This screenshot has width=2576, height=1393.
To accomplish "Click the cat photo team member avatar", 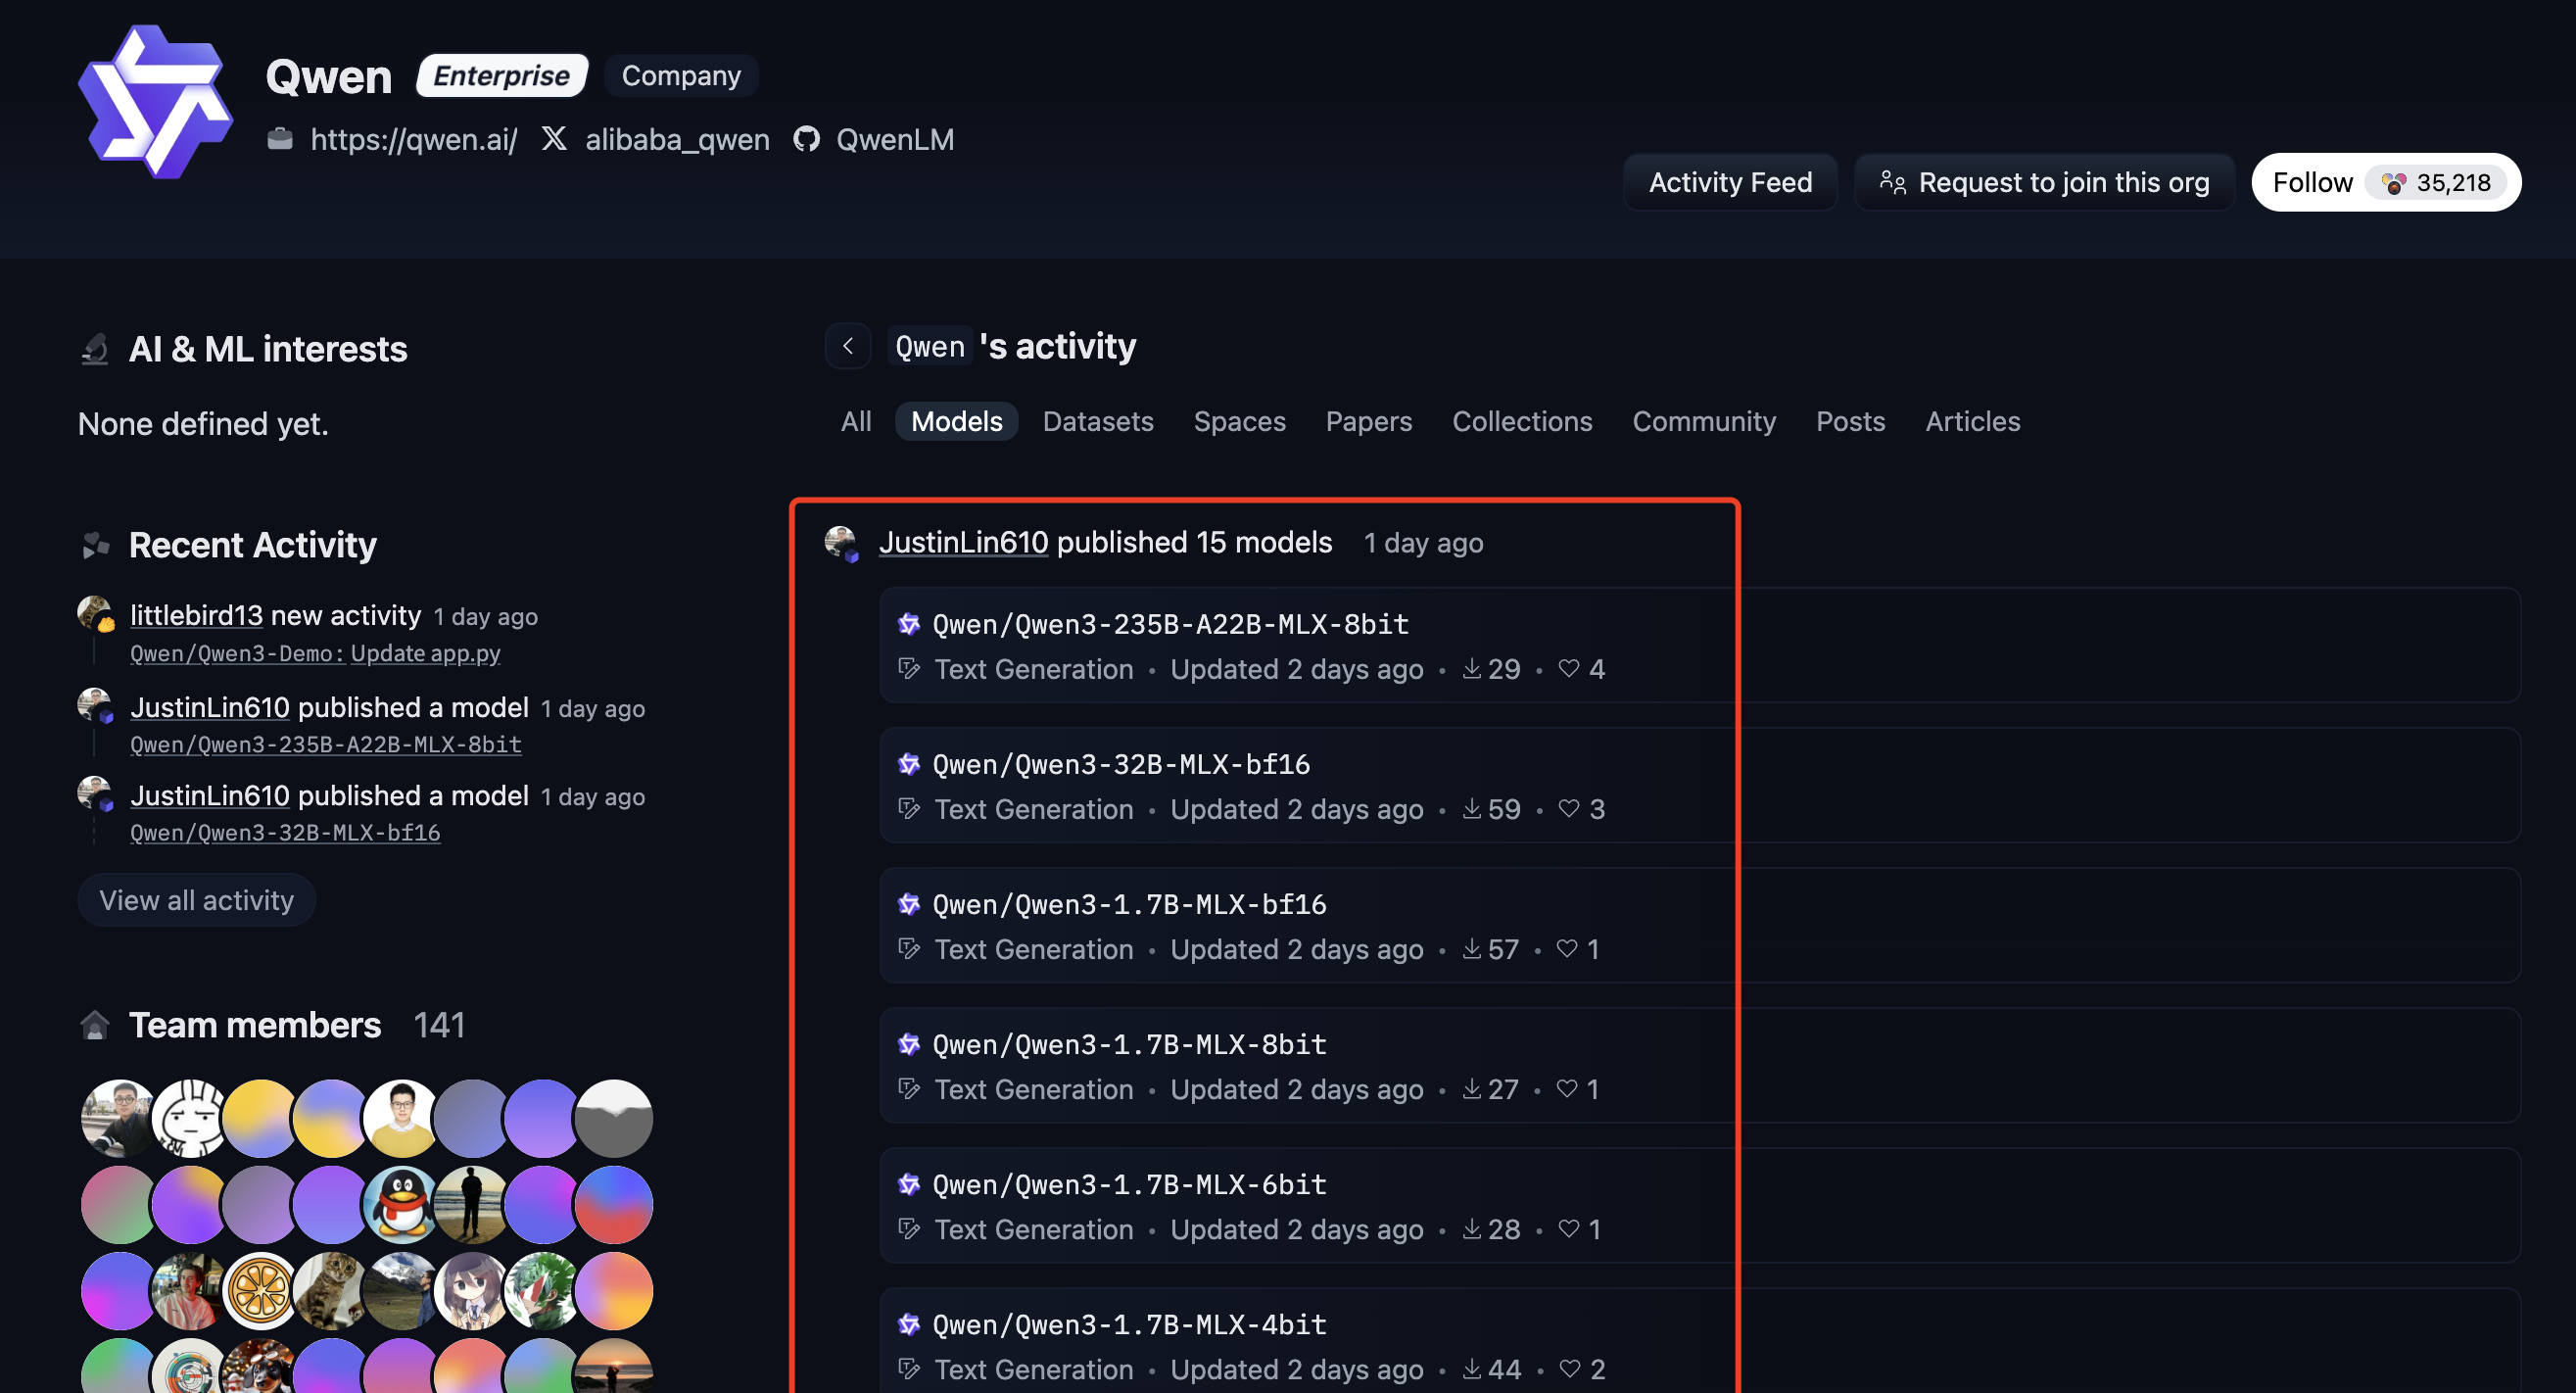I will click(x=330, y=1290).
